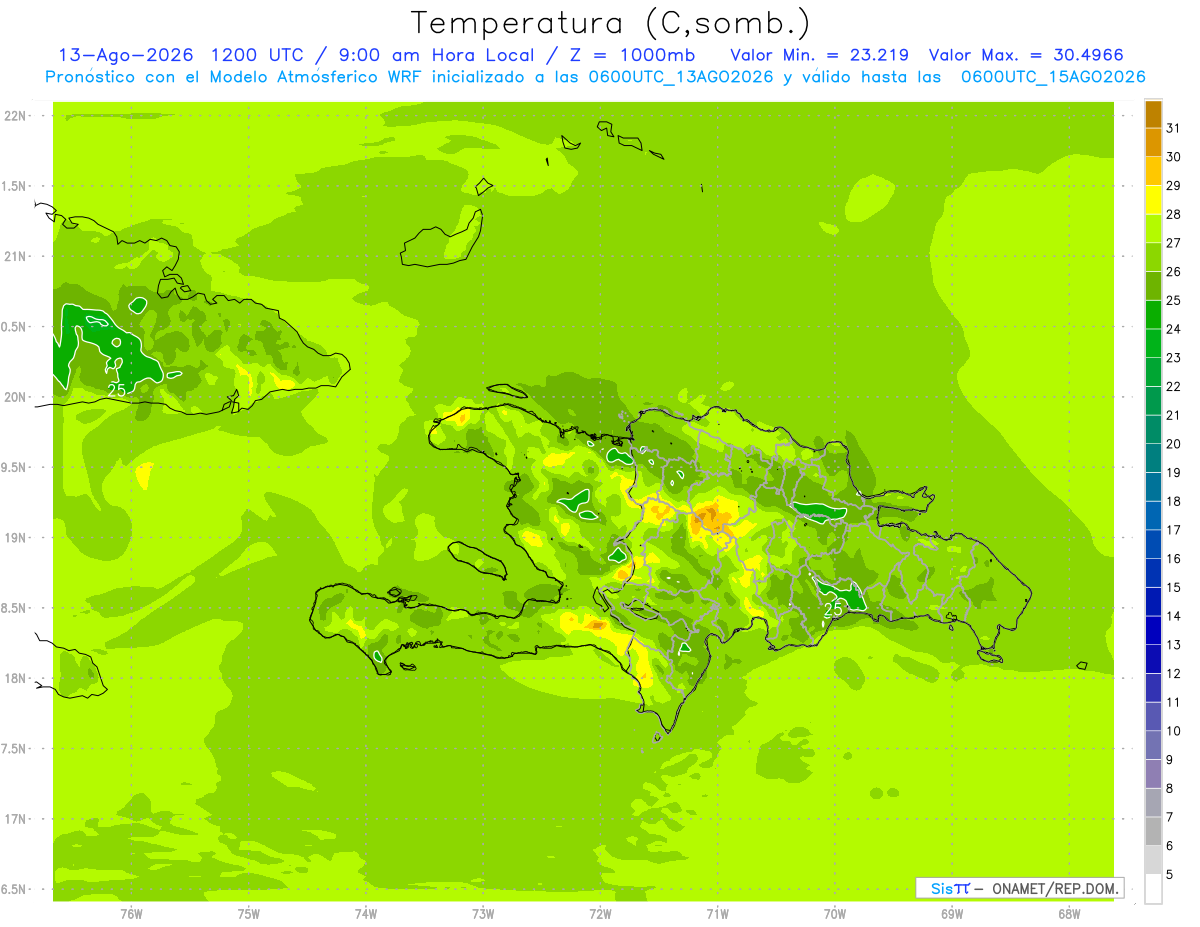The image size is (1200, 927).
Task: Click the 22N latitude axis label
Action: pos(15,116)
